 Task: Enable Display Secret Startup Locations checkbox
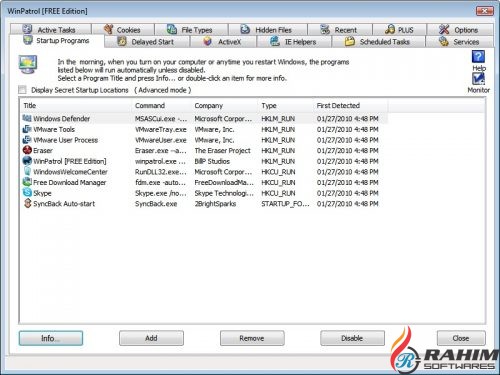point(22,90)
